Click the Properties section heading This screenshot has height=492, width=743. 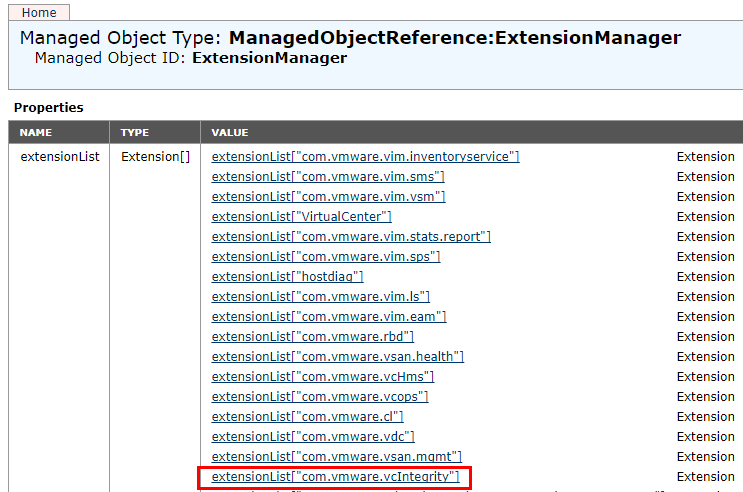48,108
